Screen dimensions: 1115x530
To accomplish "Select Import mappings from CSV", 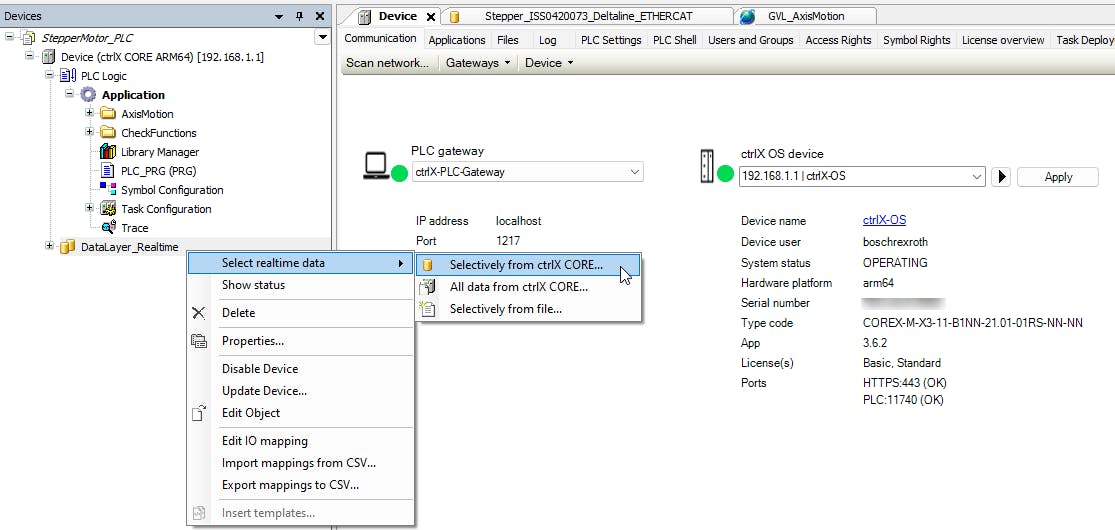I will (x=301, y=463).
